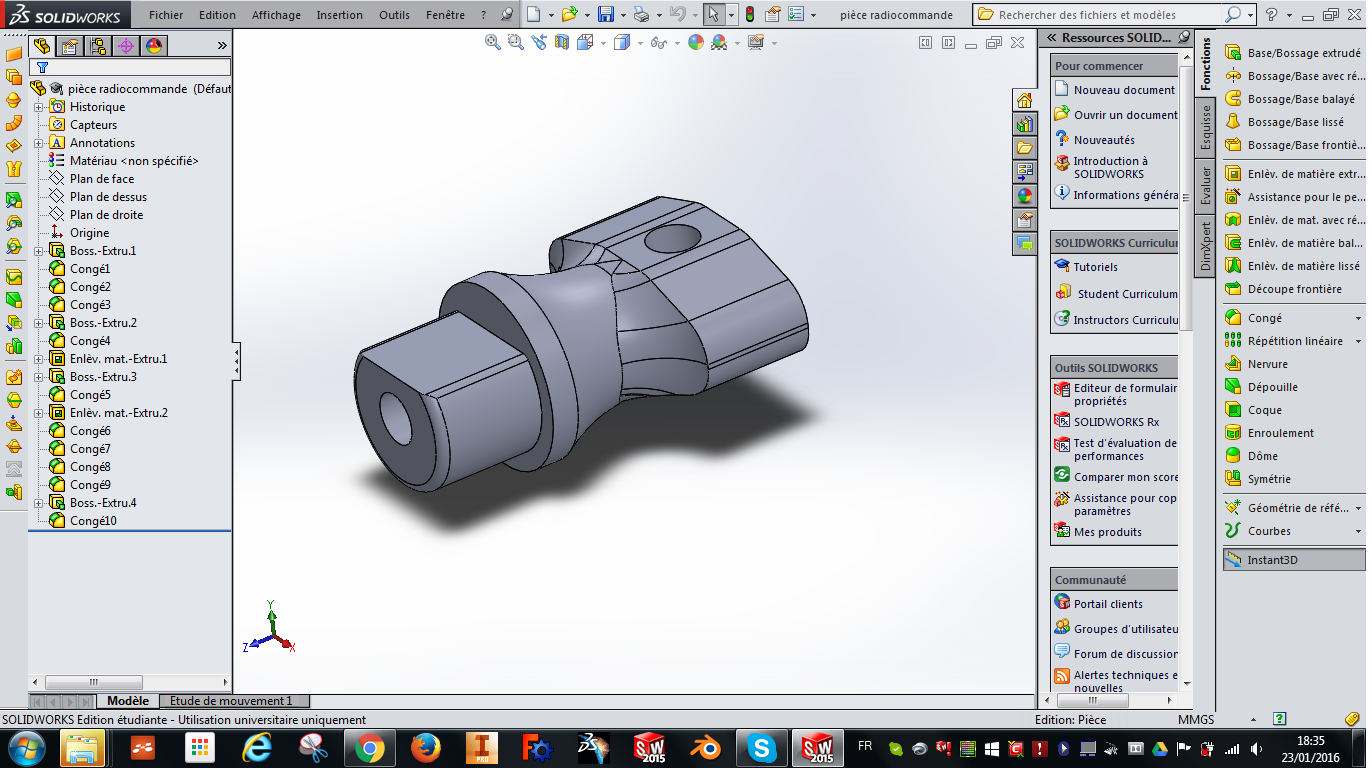The height and width of the screenshot is (768, 1372).
Task: Open the Insertion menu
Action: point(339,15)
